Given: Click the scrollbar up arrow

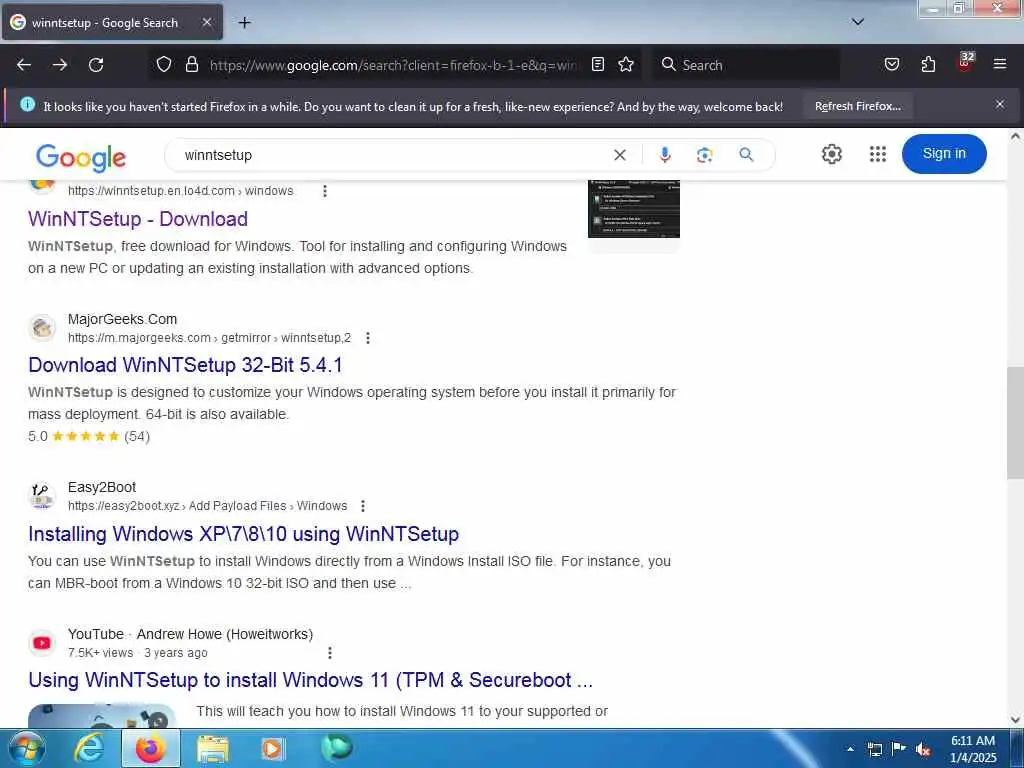Looking at the screenshot, I should pos(1015,136).
